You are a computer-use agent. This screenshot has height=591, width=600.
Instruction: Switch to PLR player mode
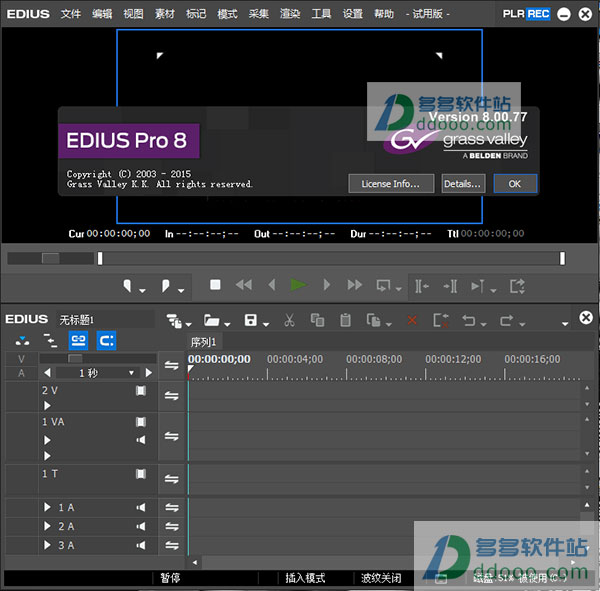(x=514, y=14)
